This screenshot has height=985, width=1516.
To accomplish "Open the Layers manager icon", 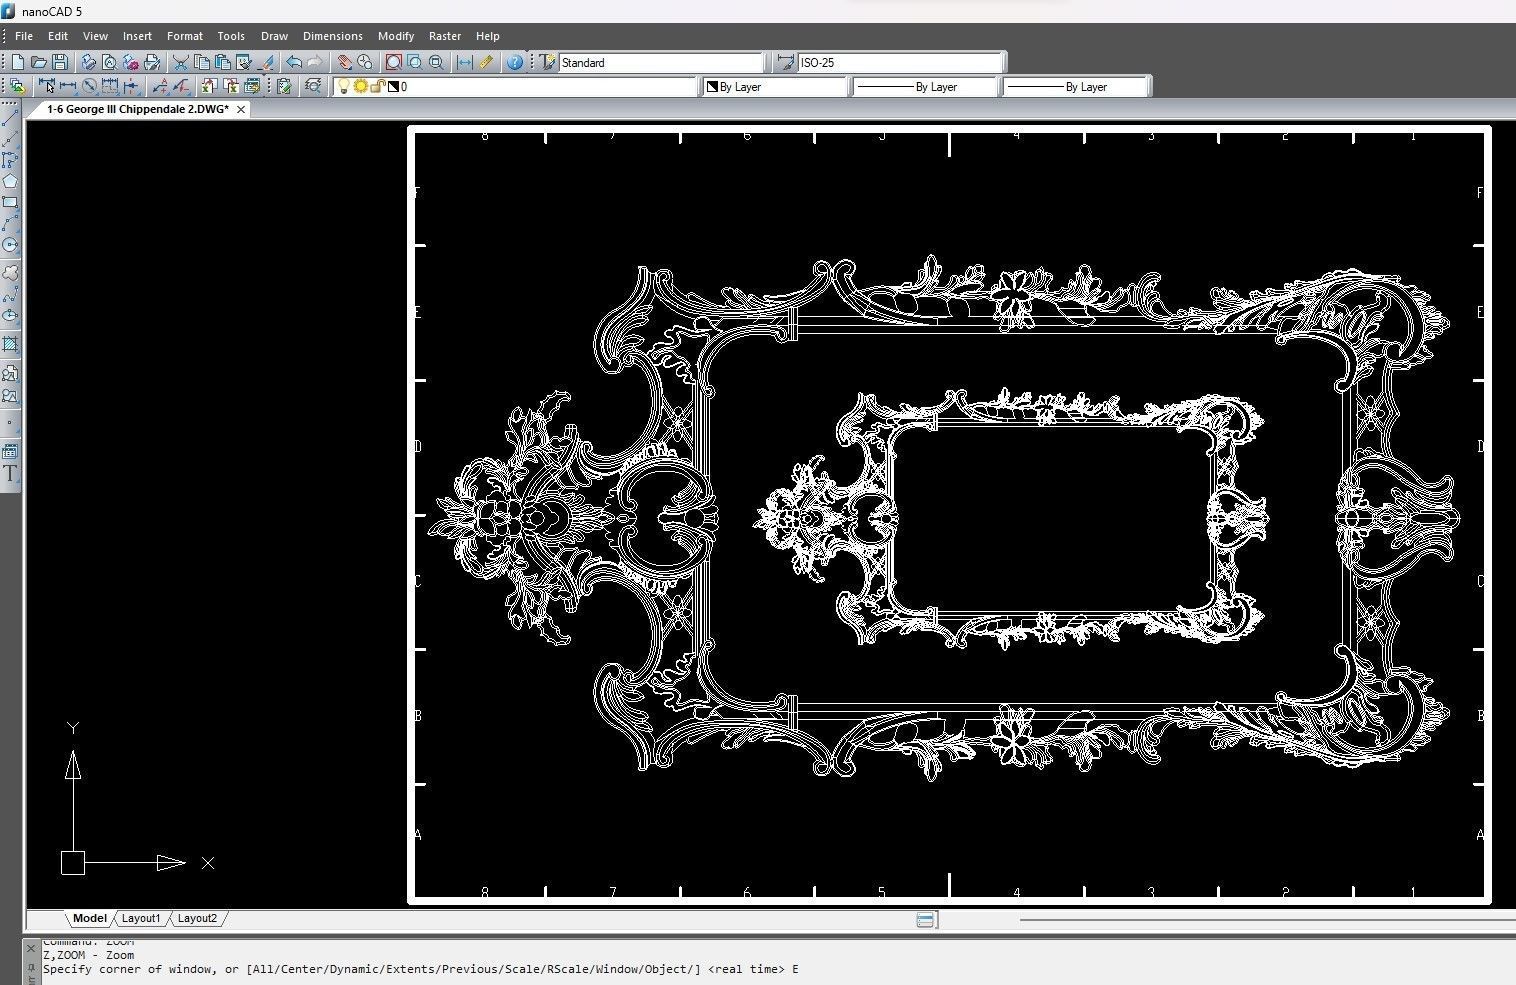I will [x=313, y=87].
